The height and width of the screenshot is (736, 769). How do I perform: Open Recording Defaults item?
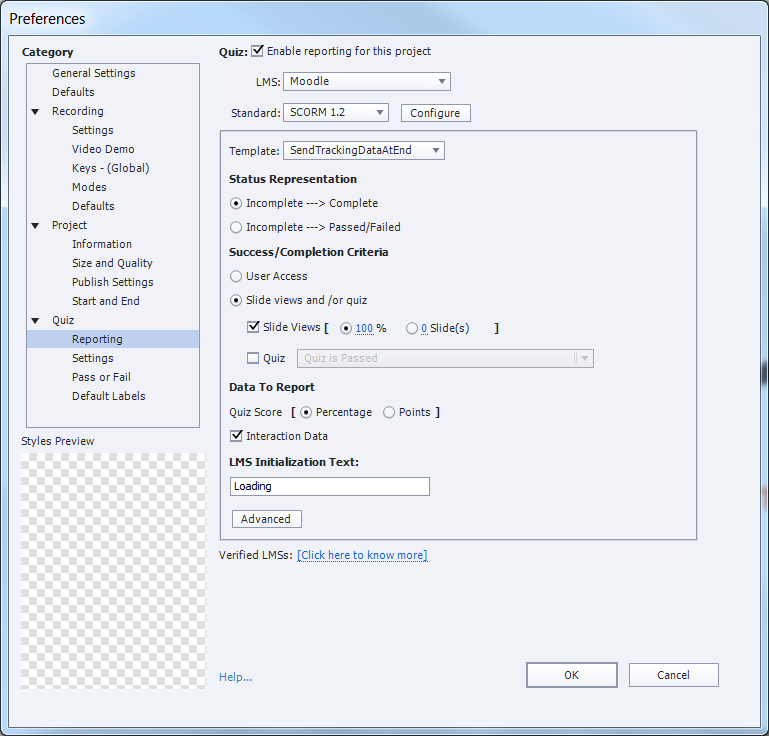tap(93, 206)
